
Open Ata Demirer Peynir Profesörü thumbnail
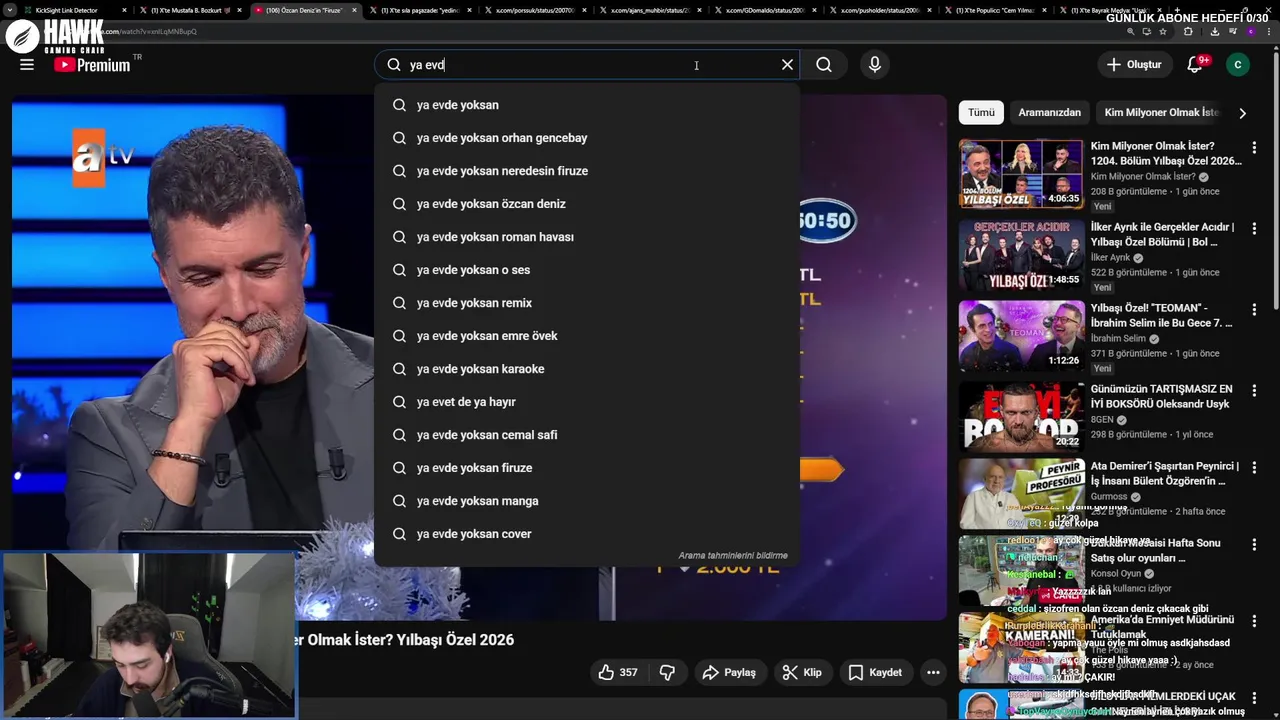[1021, 493]
